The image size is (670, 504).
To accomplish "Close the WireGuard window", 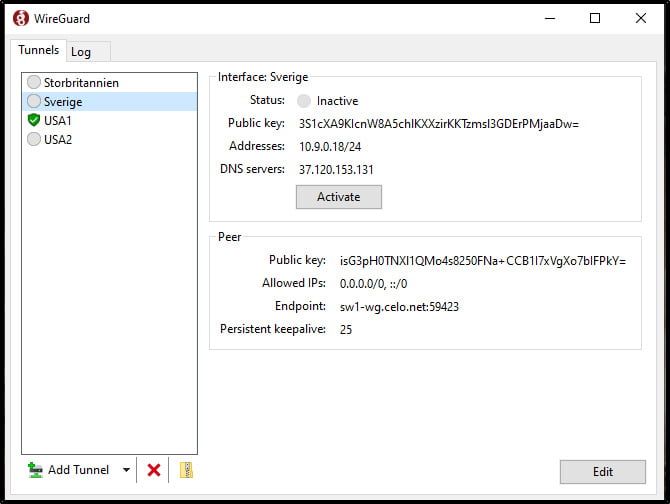I will [641, 18].
